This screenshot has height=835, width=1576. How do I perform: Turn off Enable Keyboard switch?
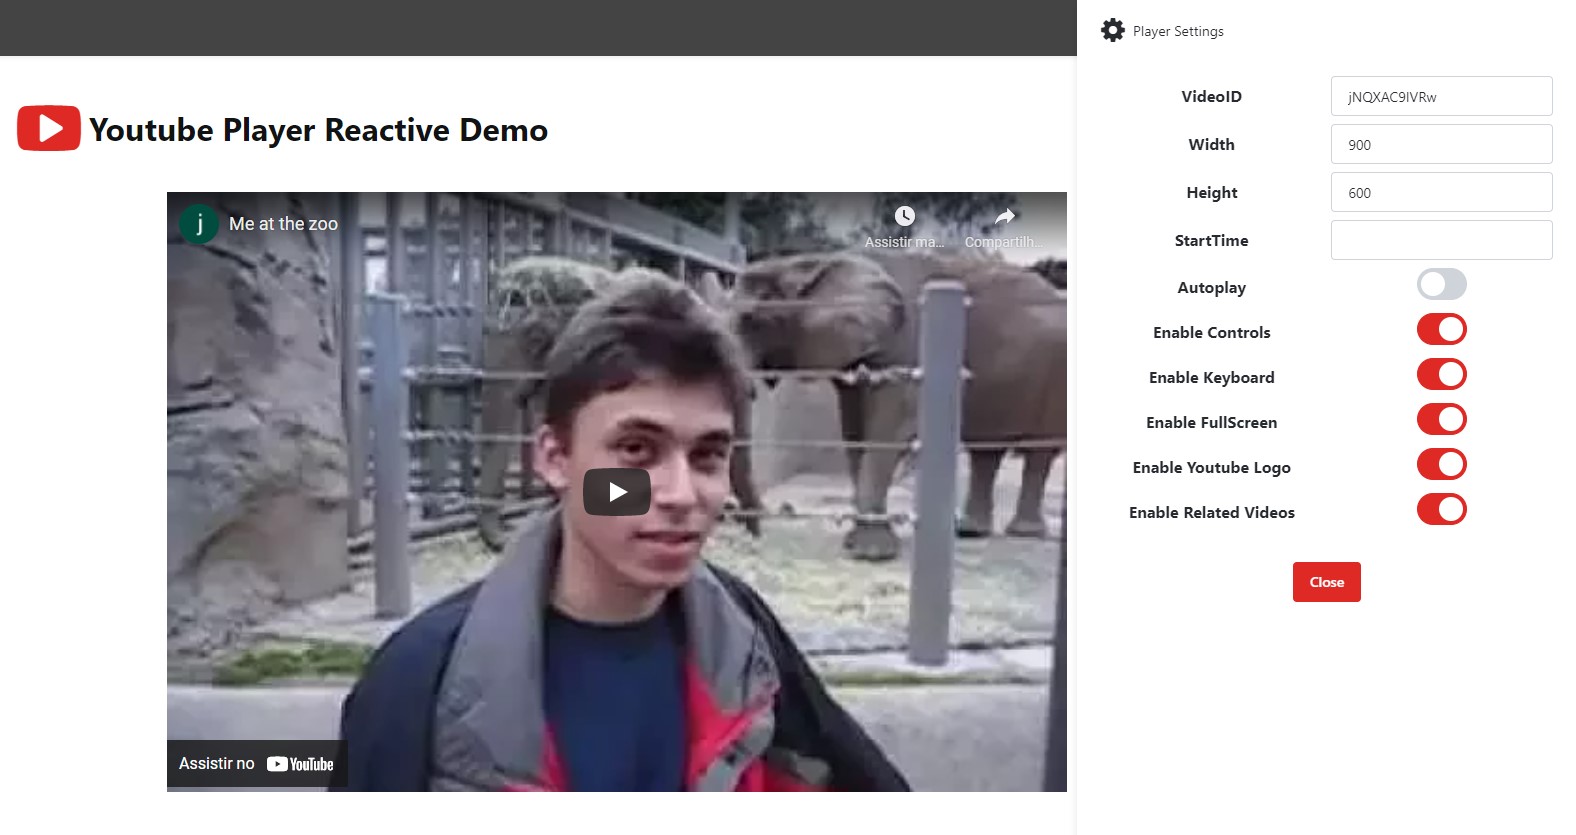click(1441, 374)
